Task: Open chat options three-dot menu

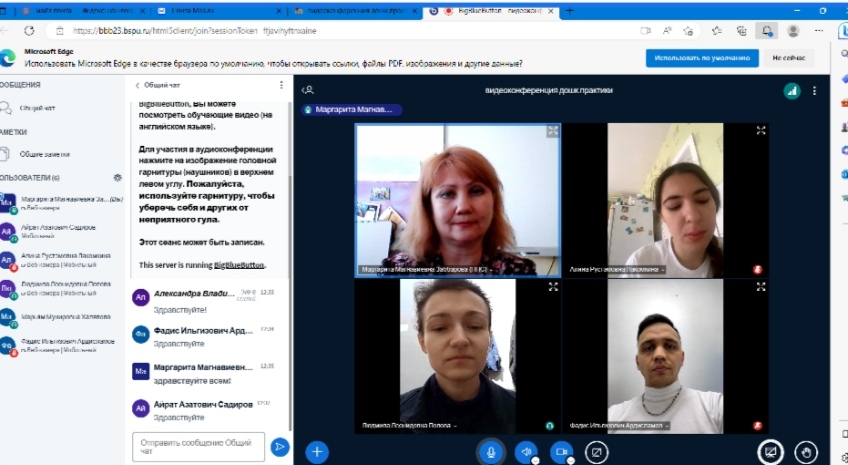Action: (x=281, y=85)
